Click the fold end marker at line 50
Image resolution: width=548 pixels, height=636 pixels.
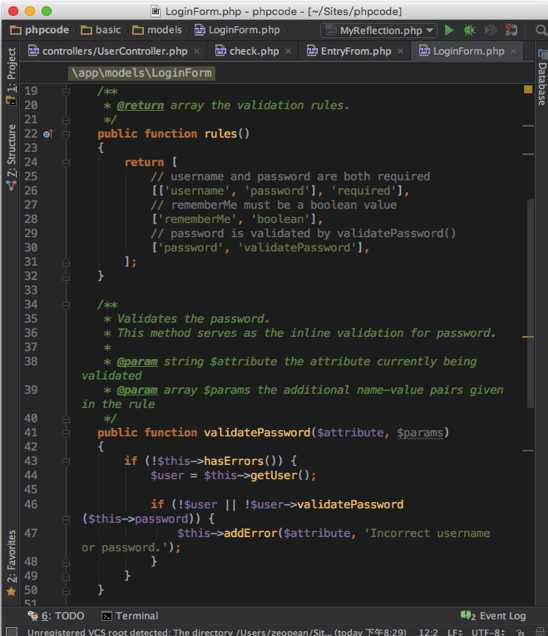pos(67,590)
